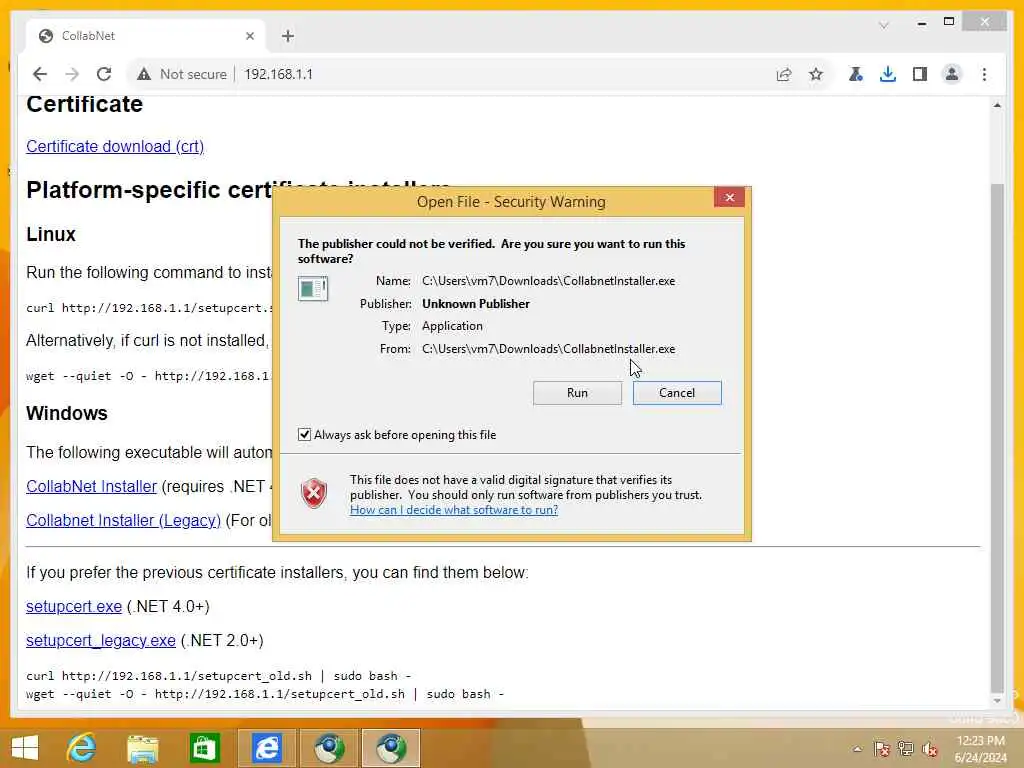Image resolution: width=1024 pixels, height=768 pixels.
Task: Click the address bar URL 192.168.1.1
Action: click(278, 74)
